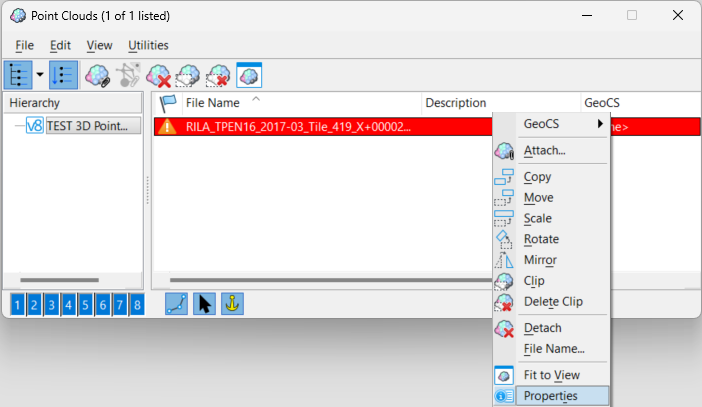Choose Attach... from the context menu
The image size is (702, 407).
551,150
